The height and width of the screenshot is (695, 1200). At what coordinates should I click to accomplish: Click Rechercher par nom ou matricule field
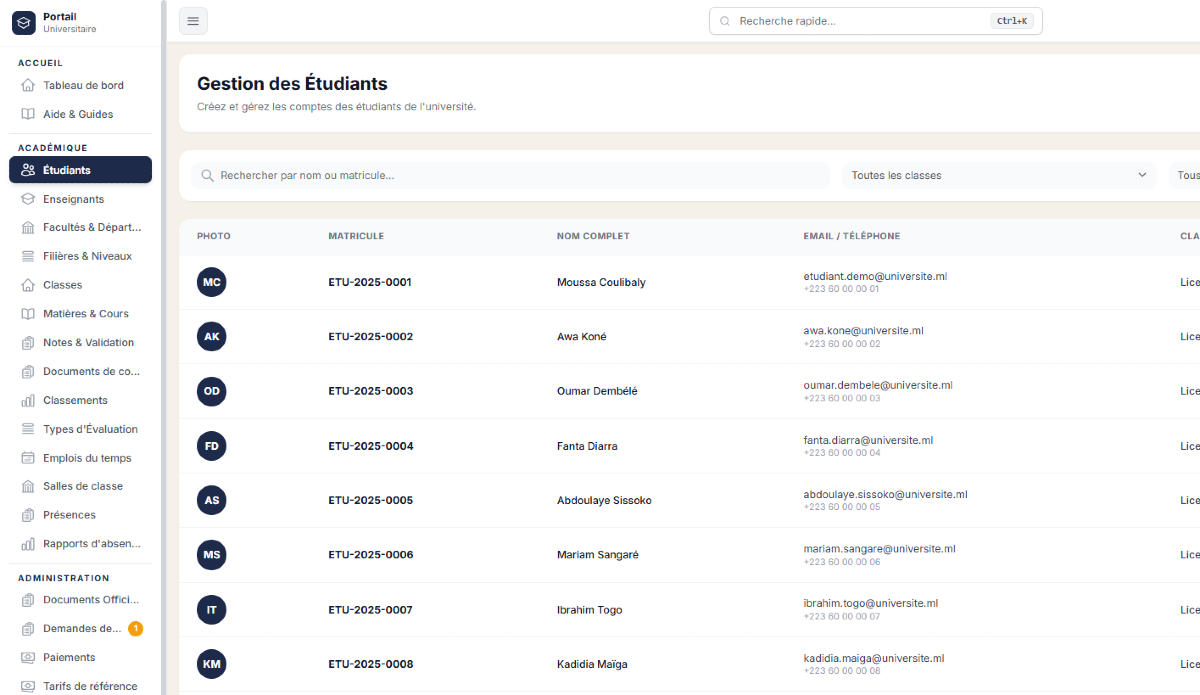tap(511, 175)
